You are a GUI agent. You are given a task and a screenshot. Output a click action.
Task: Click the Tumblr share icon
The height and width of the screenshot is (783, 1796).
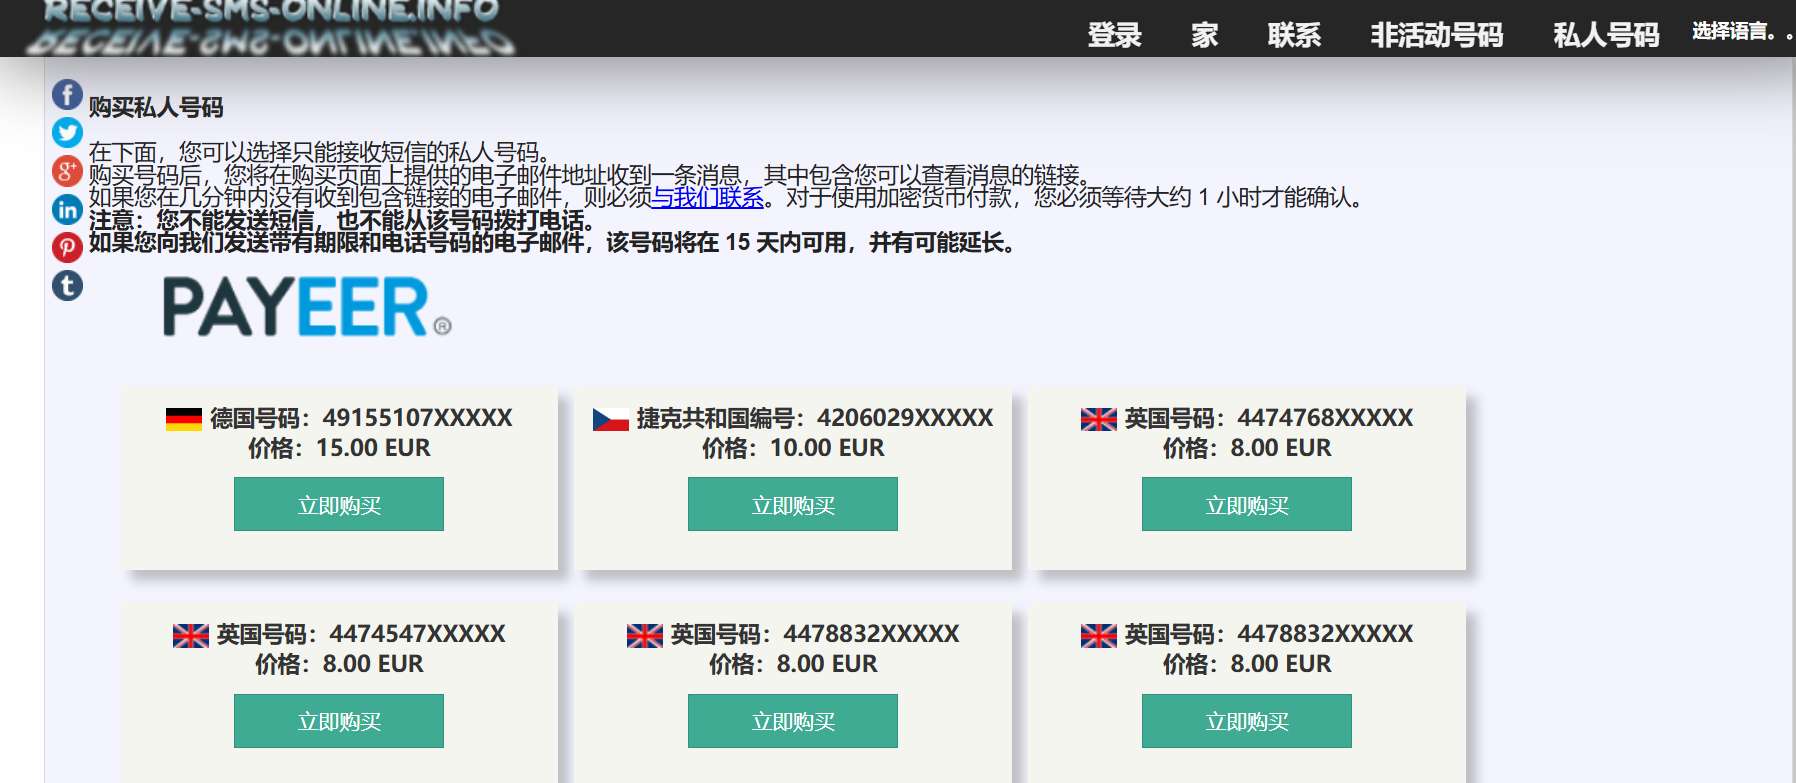67,286
